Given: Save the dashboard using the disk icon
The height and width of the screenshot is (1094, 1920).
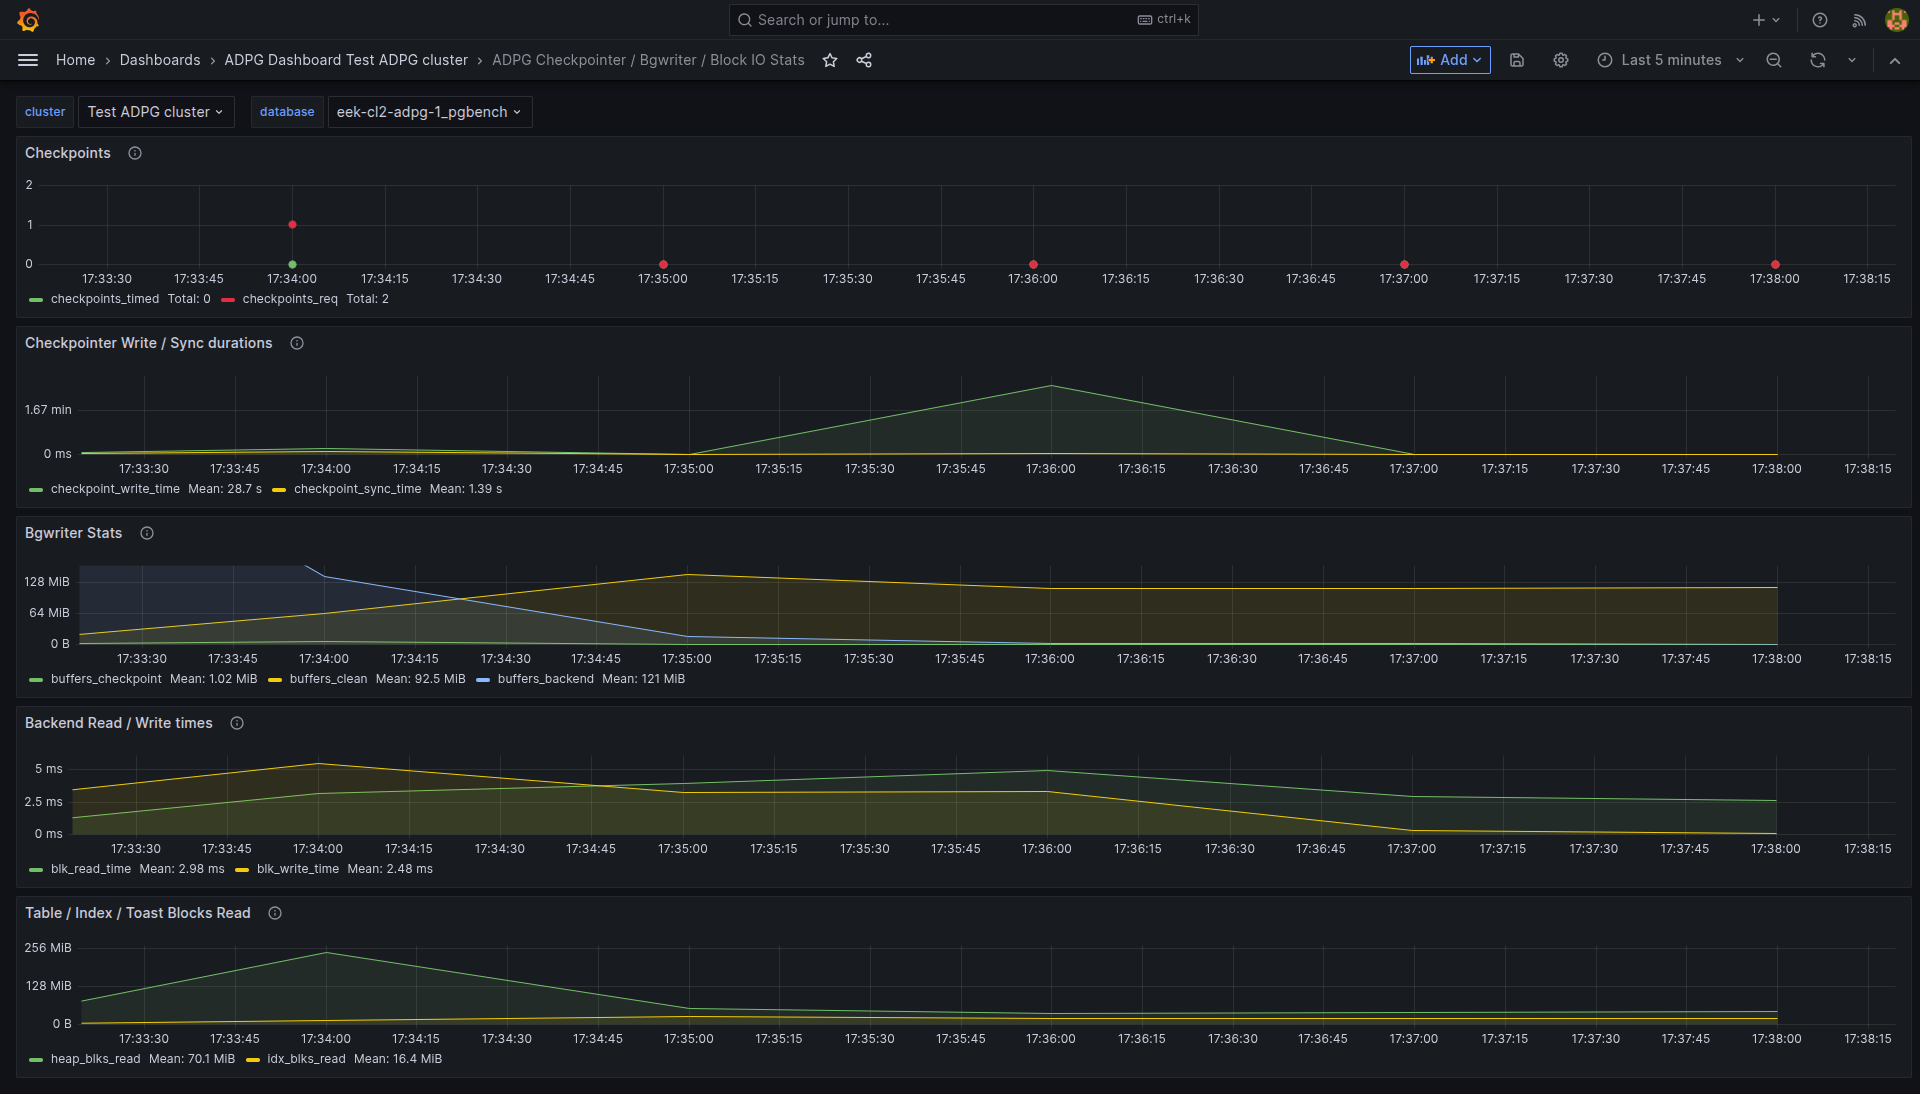Looking at the screenshot, I should pyautogui.click(x=1517, y=60).
